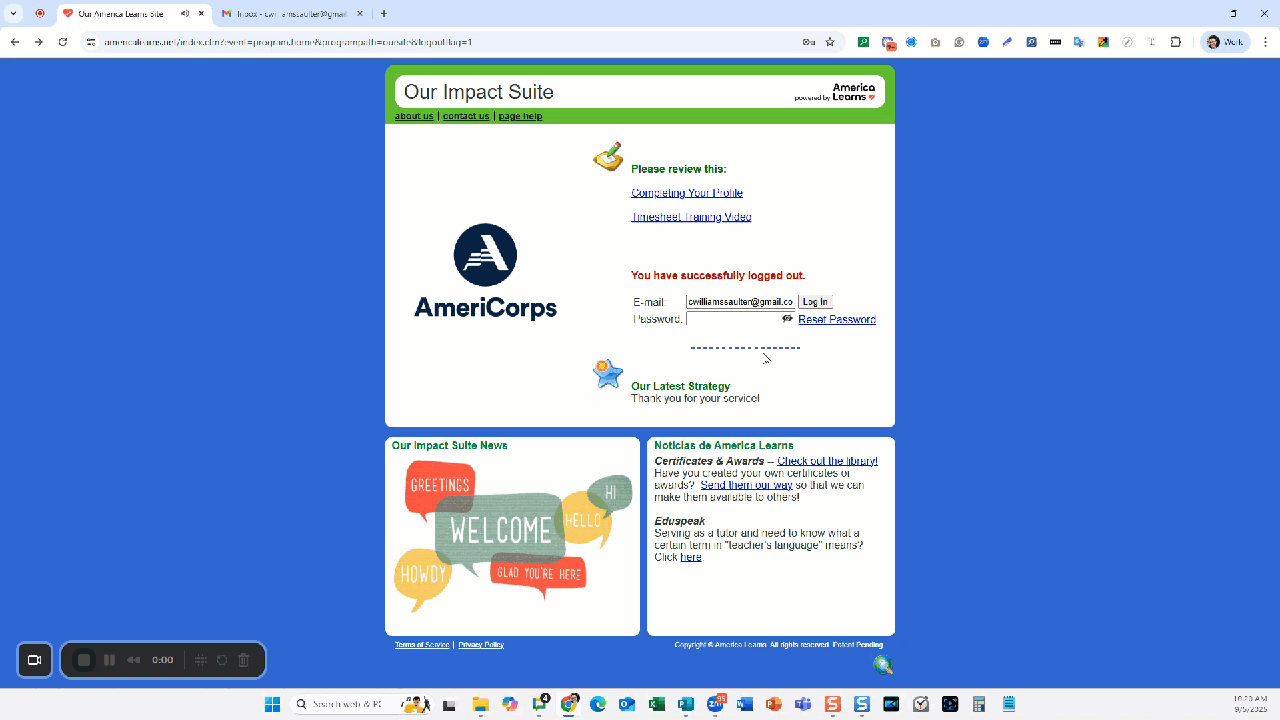The height and width of the screenshot is (720, 1280).
Task: Click the camera toggle on recorder
Action: (35, 660)
